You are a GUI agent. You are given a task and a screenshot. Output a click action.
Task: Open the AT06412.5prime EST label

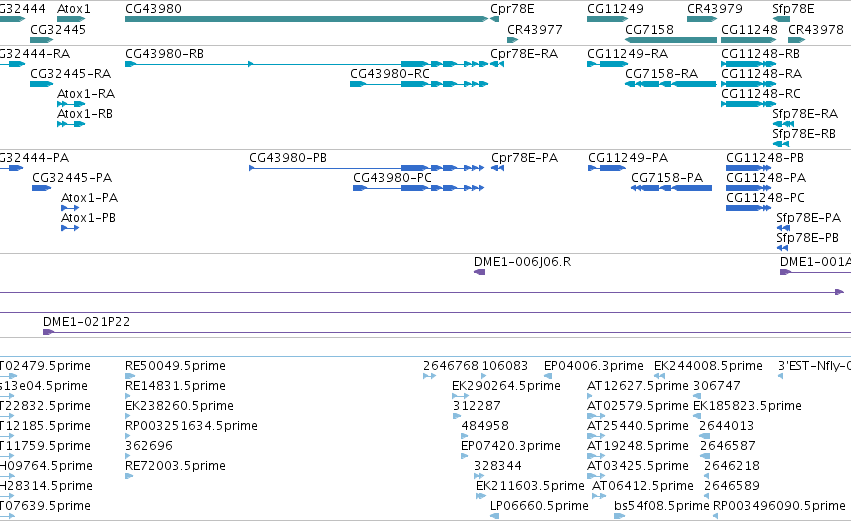click(643, 486)
